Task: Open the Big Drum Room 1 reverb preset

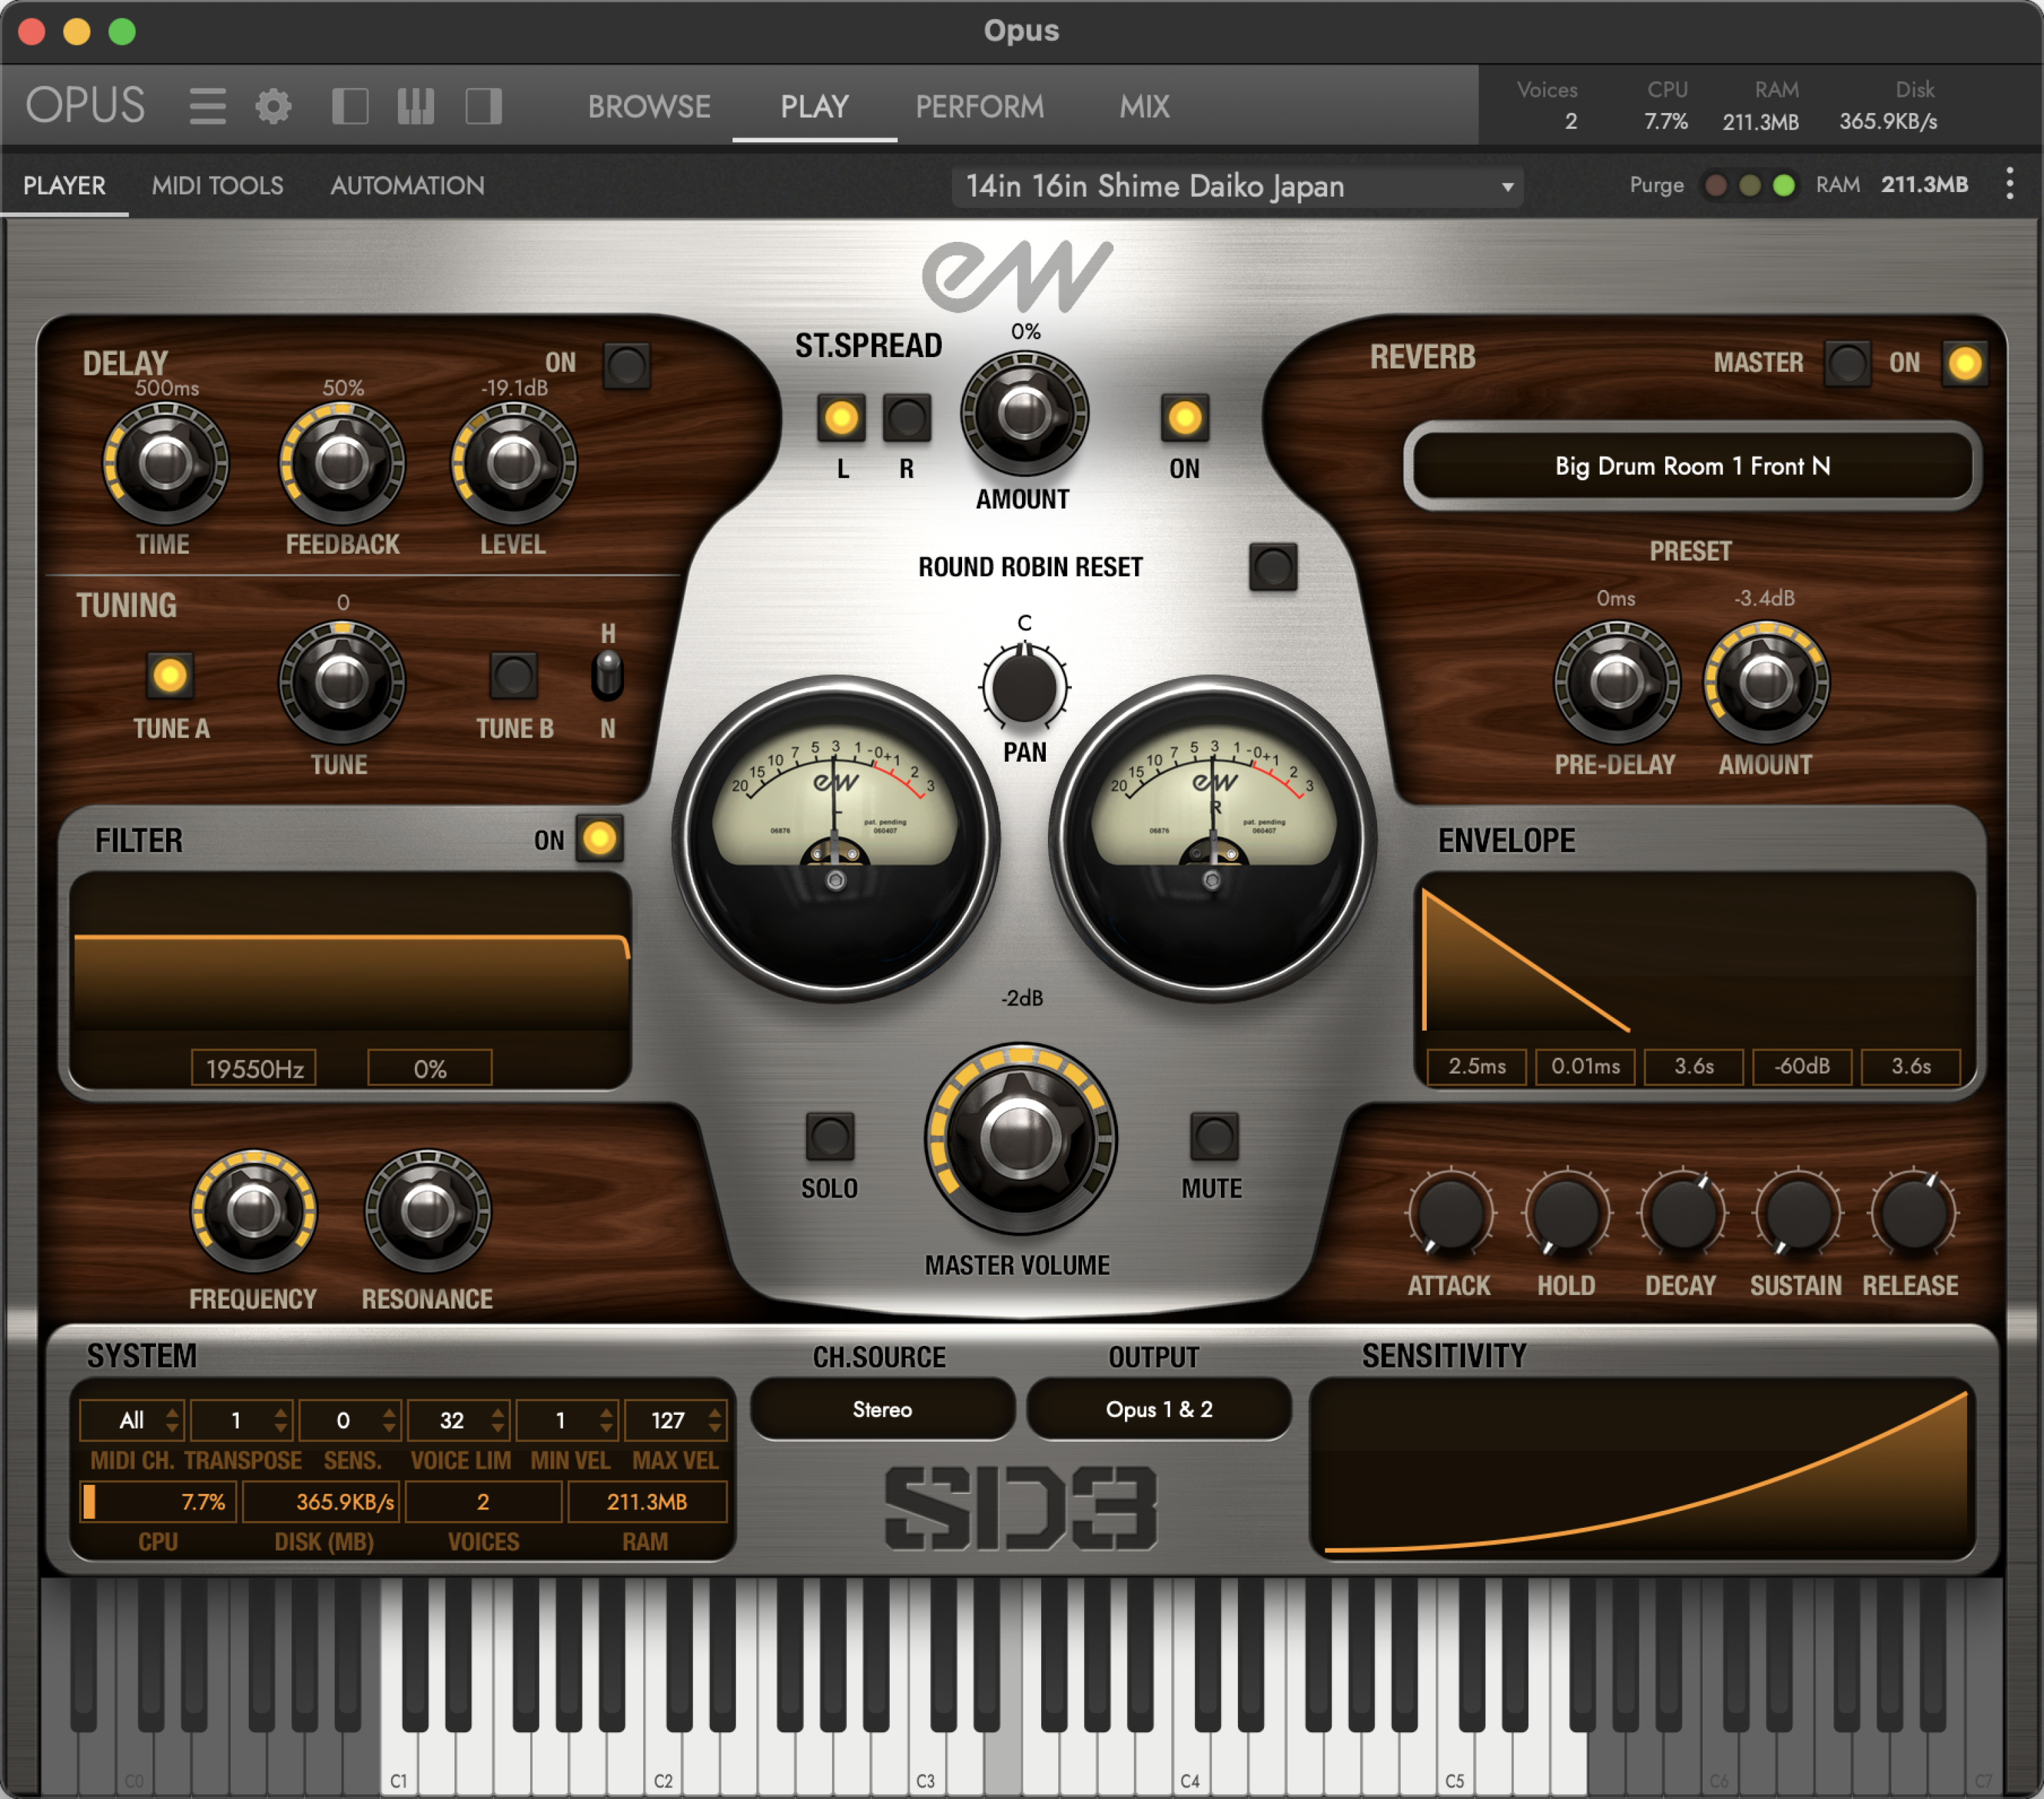Action: pos(1691,465)
